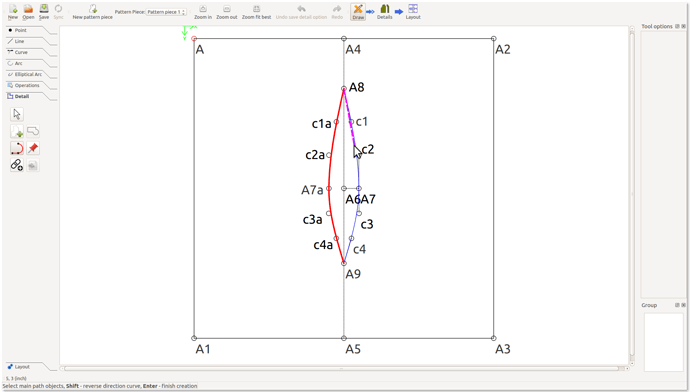Viewport: 690px width, 392px height.
Task: Save the pattern with Save icon
Action: (44, 12)
